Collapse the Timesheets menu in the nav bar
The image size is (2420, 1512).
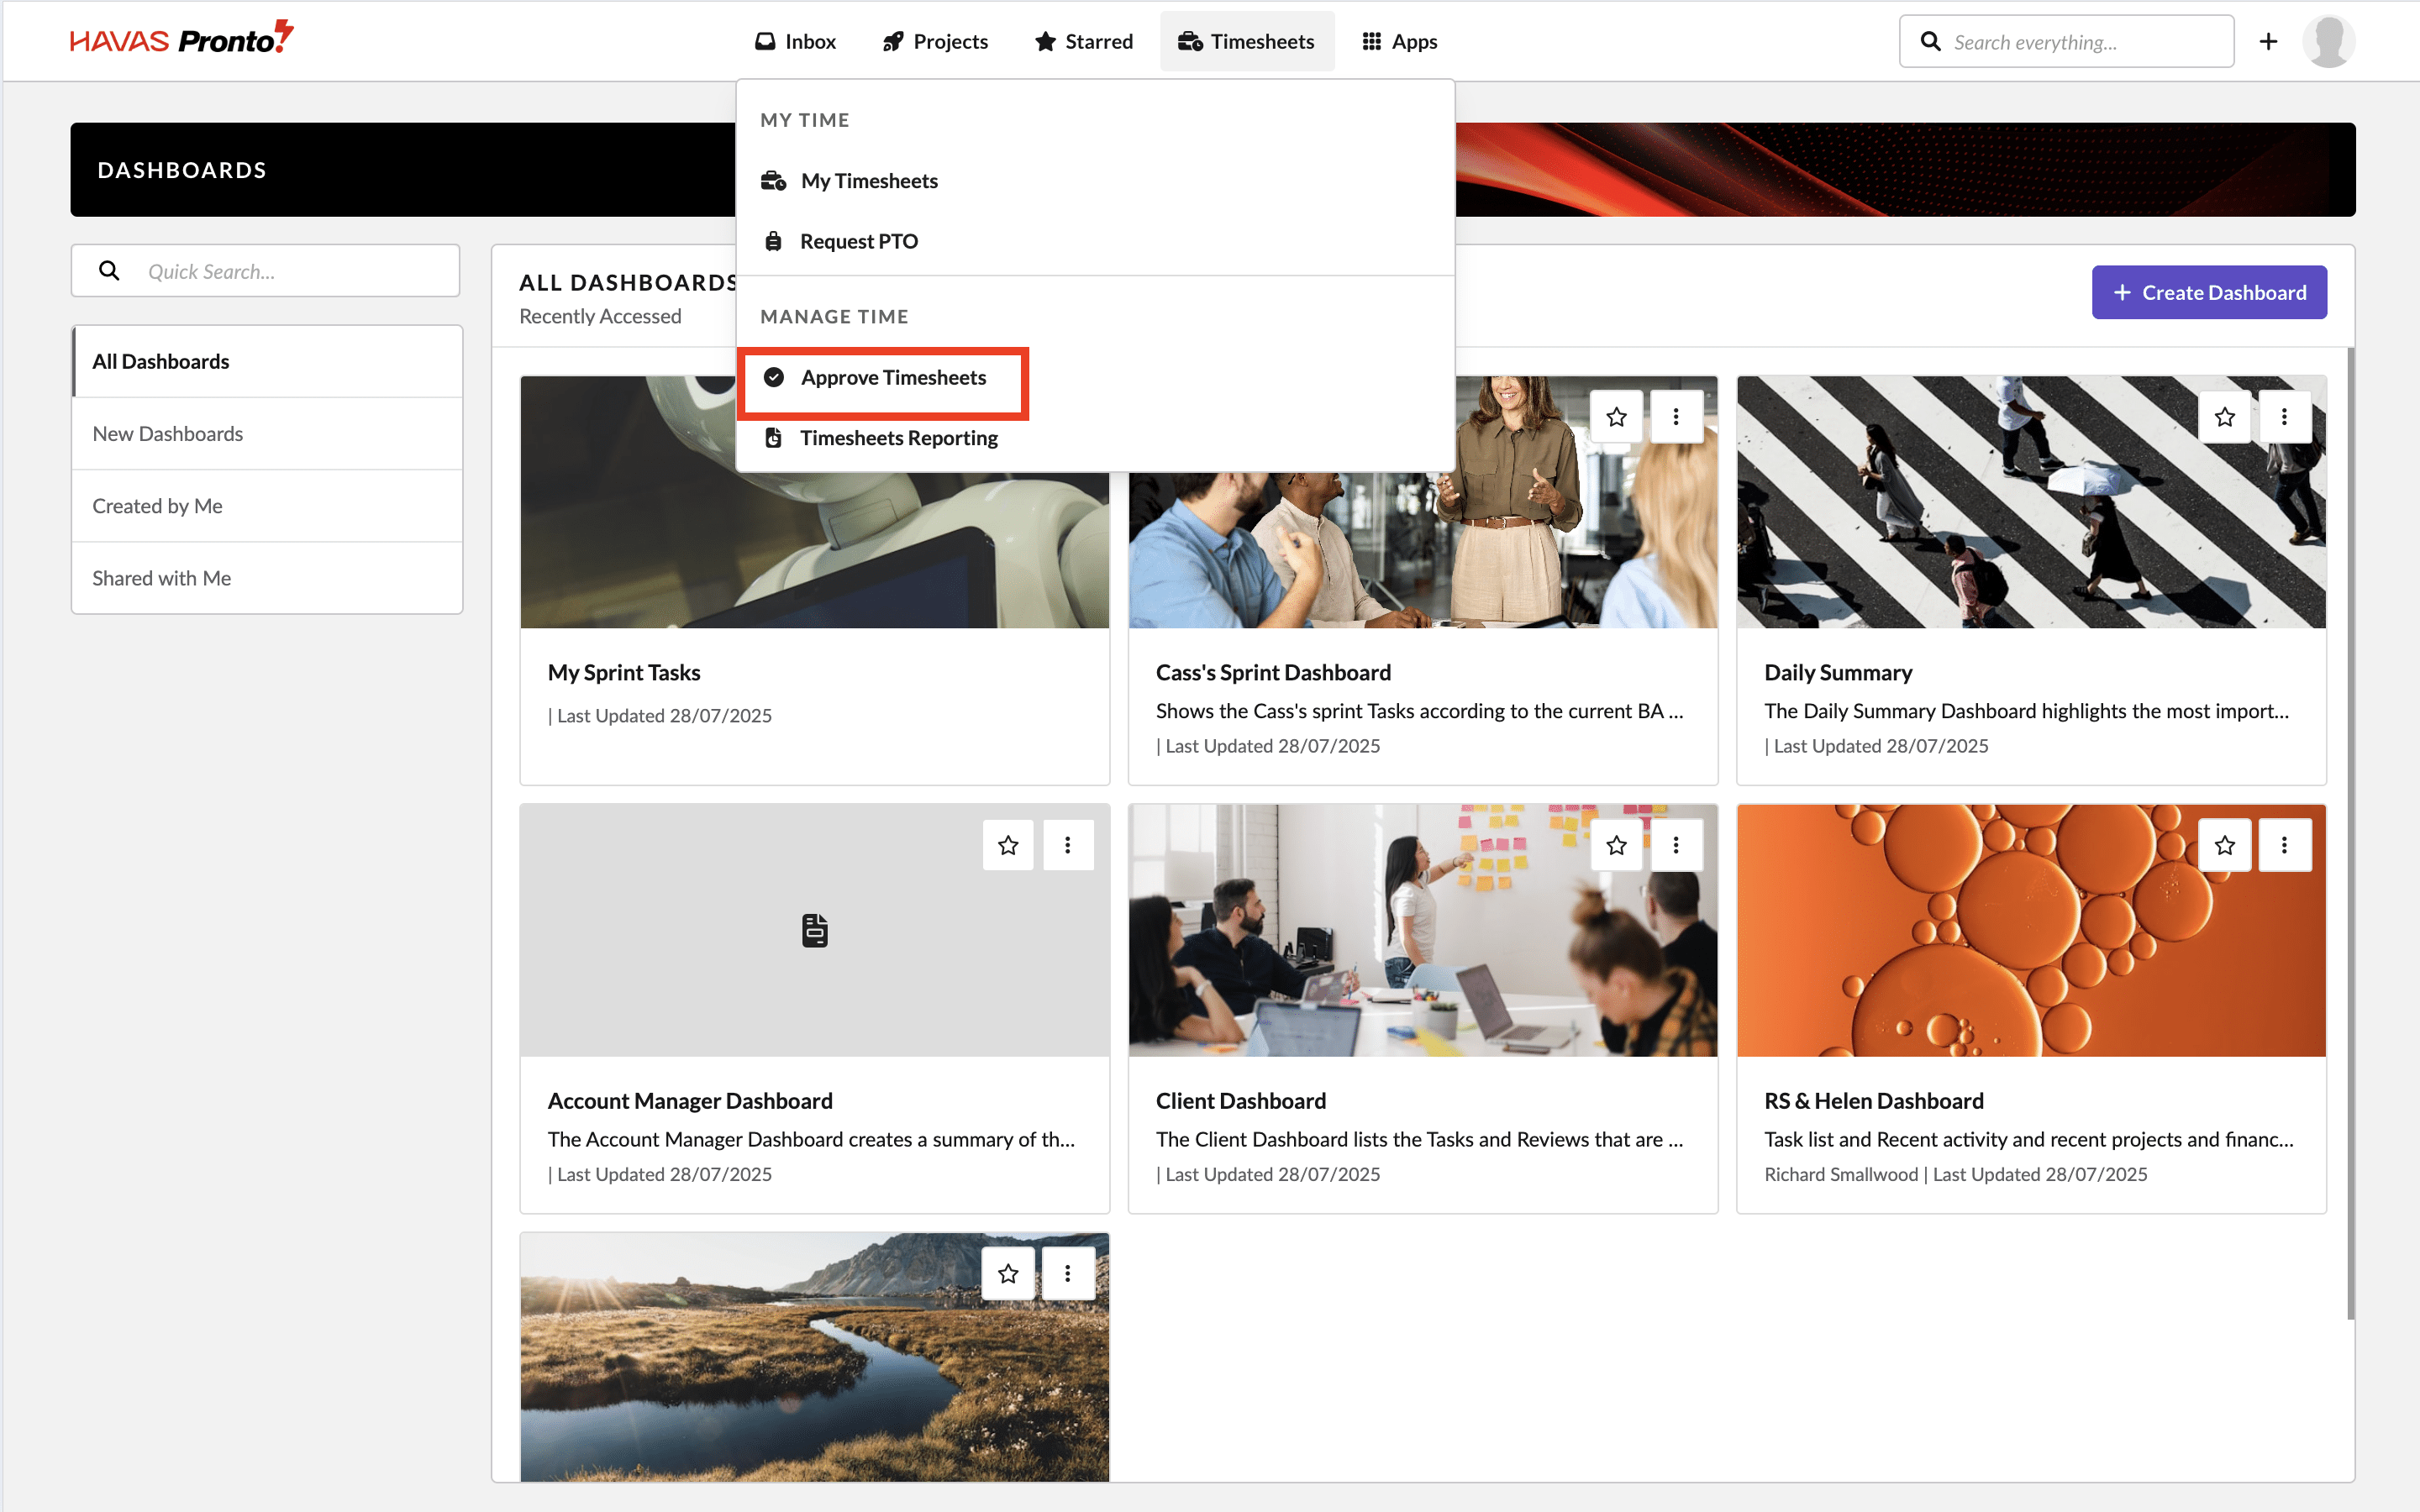1246,41
